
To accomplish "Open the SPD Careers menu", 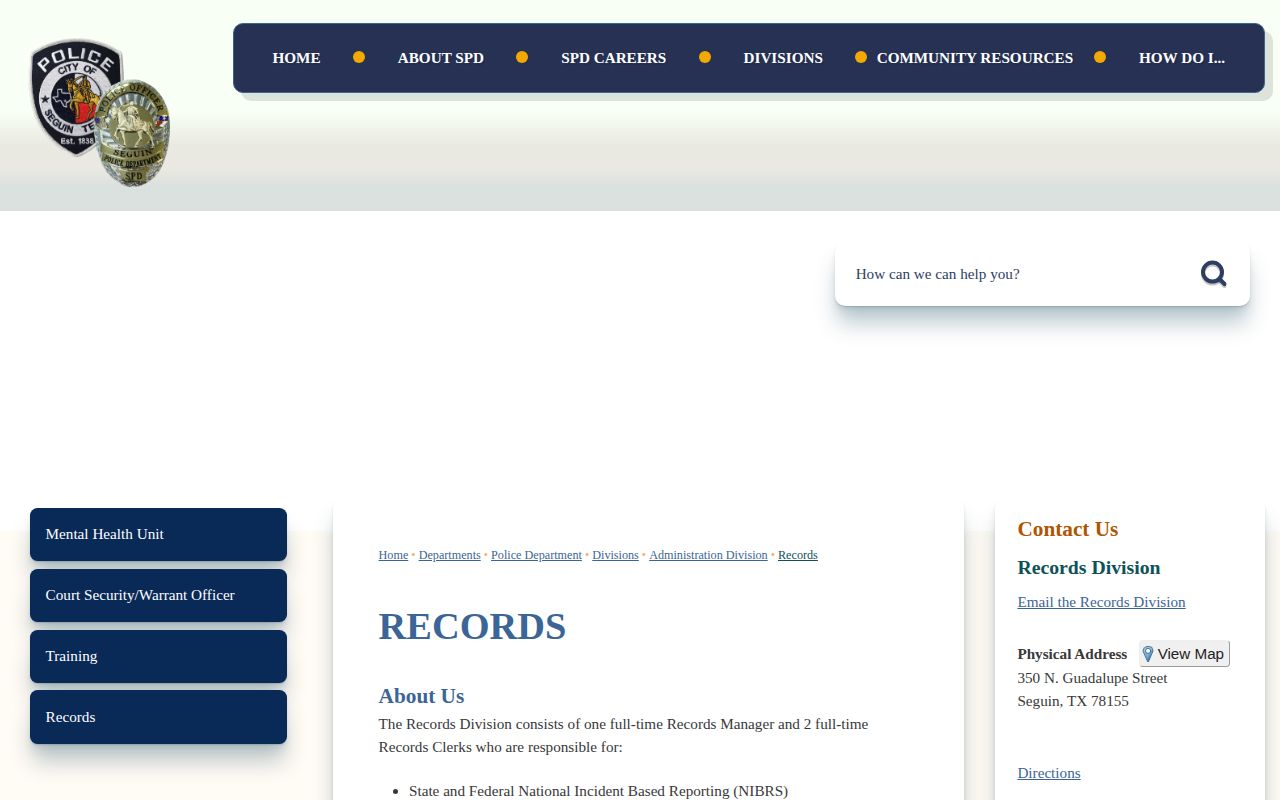I will [x=613, y=58].
